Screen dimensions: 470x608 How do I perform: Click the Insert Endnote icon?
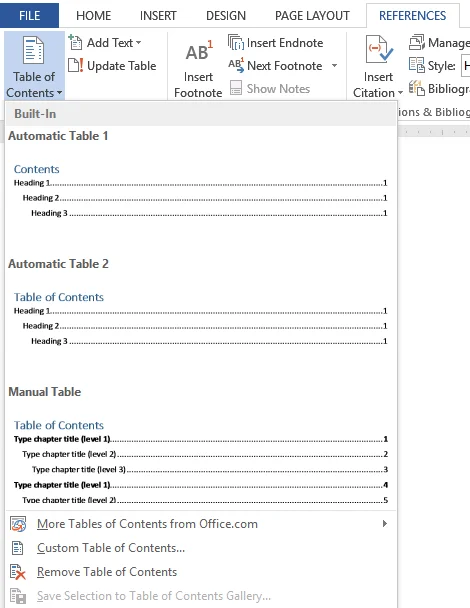236,42
